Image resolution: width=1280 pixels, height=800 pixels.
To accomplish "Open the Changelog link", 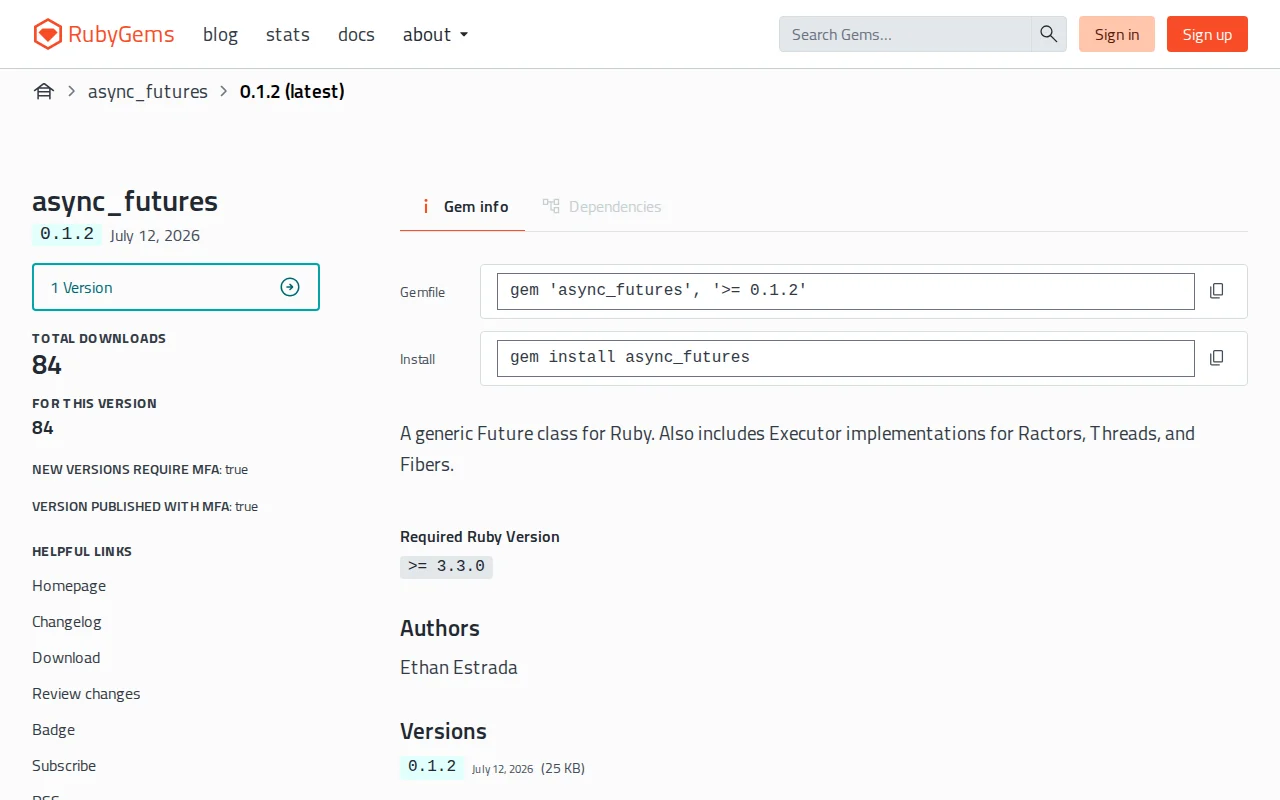I will [67, 622].
